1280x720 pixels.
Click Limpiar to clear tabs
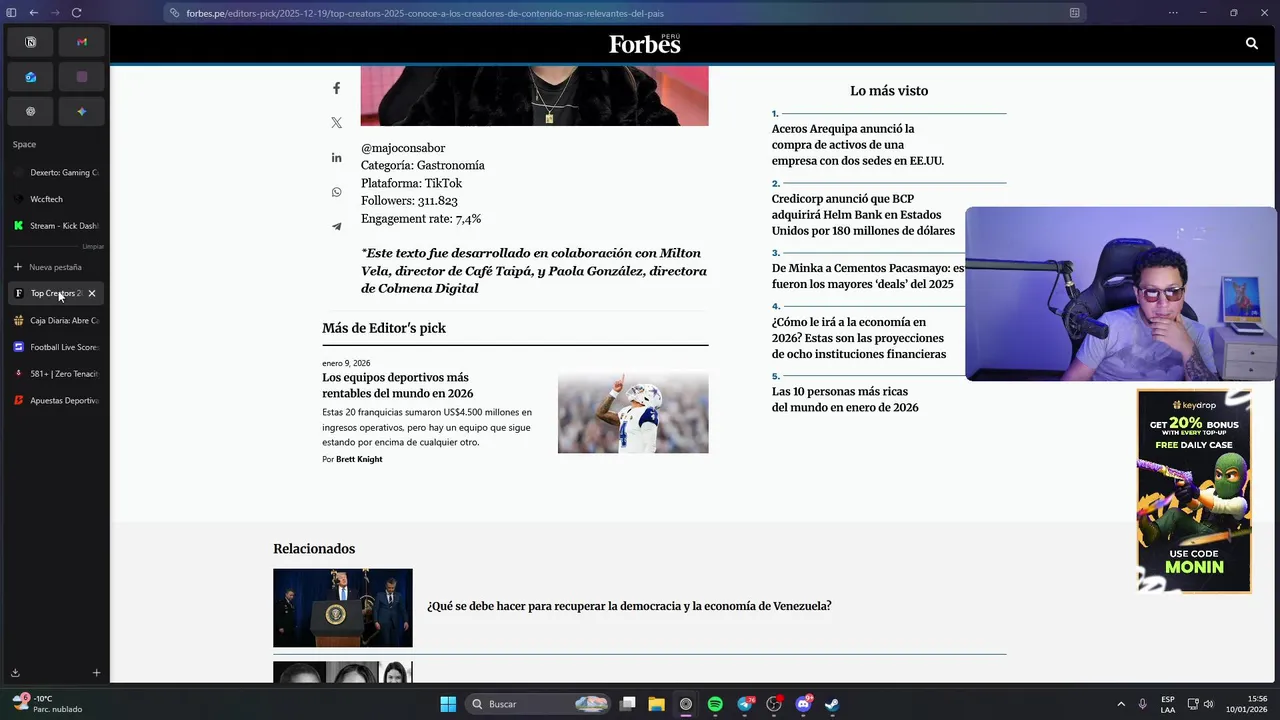pos(92,246)
